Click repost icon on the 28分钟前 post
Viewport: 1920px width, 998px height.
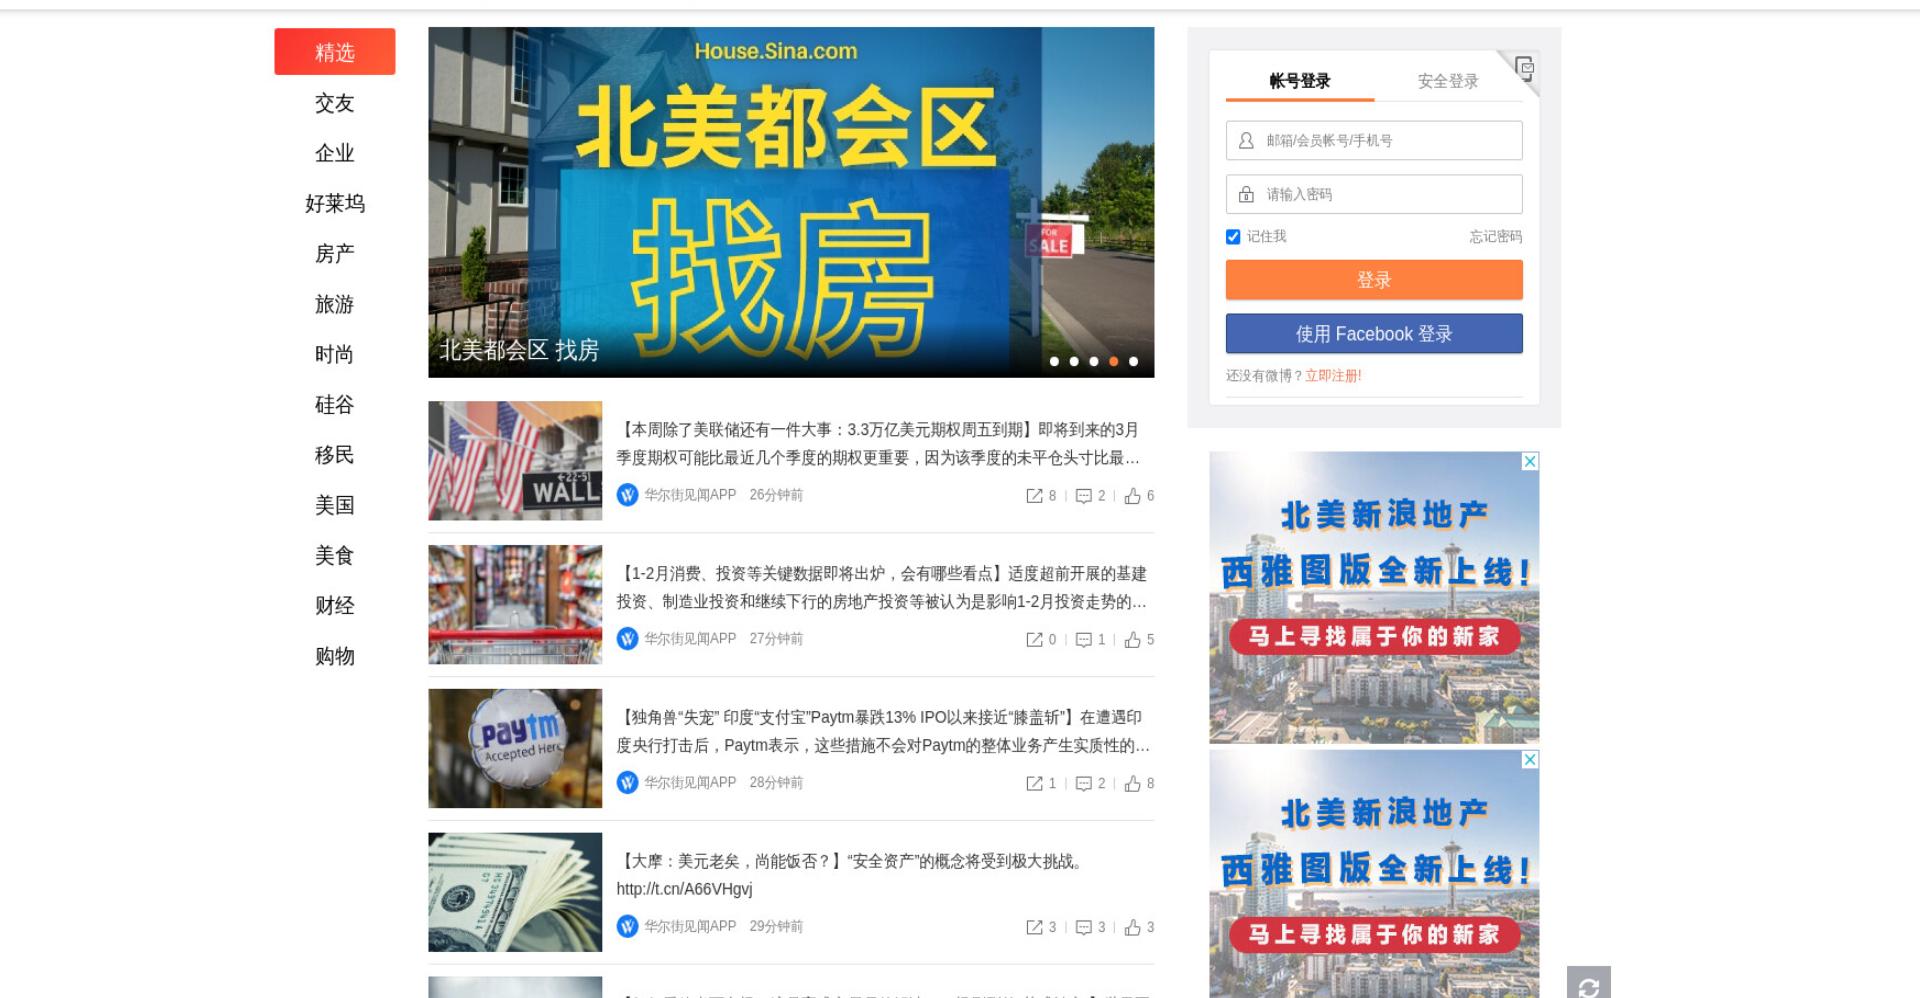coord(1034,784)
